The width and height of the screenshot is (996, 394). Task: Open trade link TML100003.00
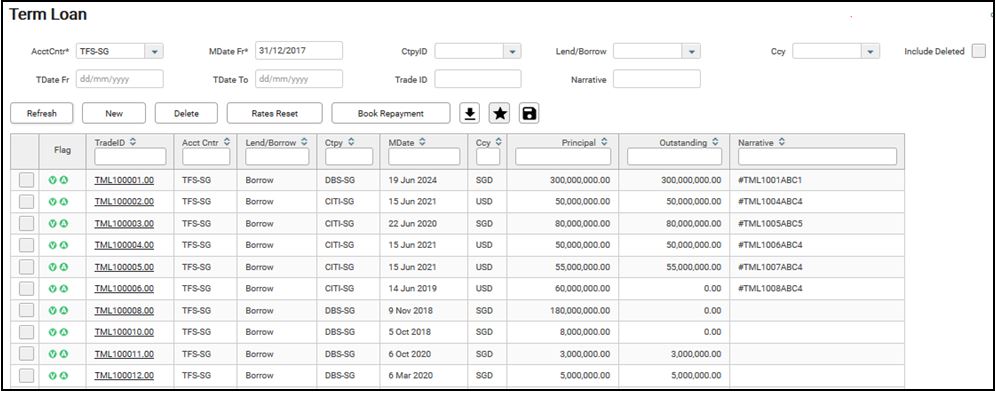[124, 224]
